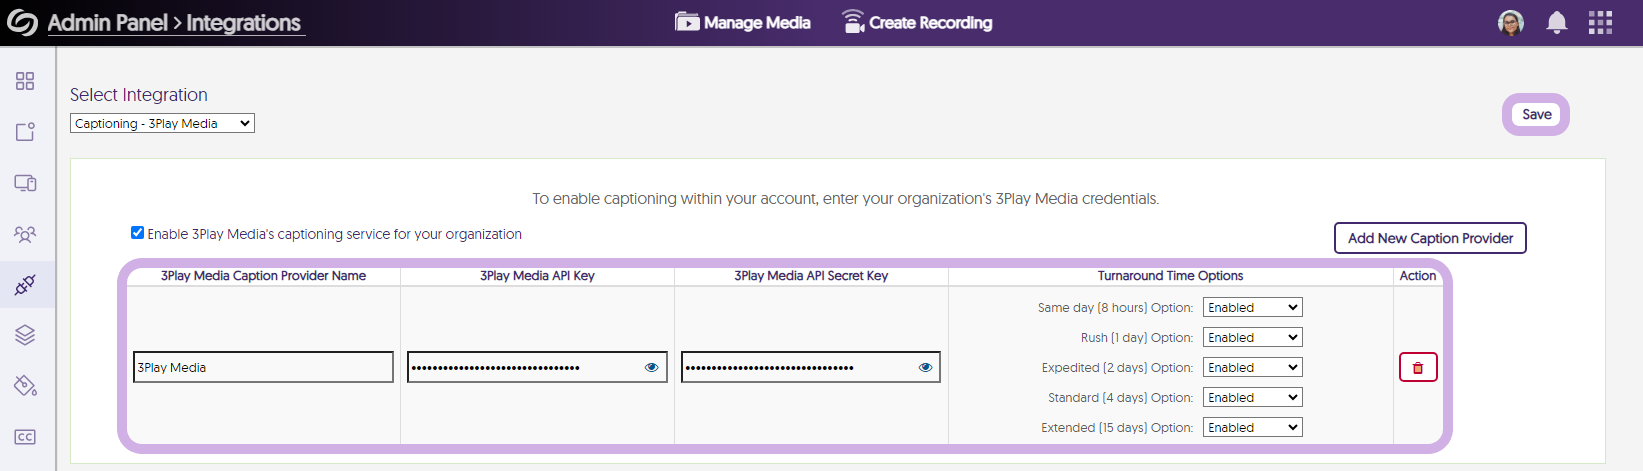Open the Rush (1 day) Option dropdown

[x=1252, y=337]
